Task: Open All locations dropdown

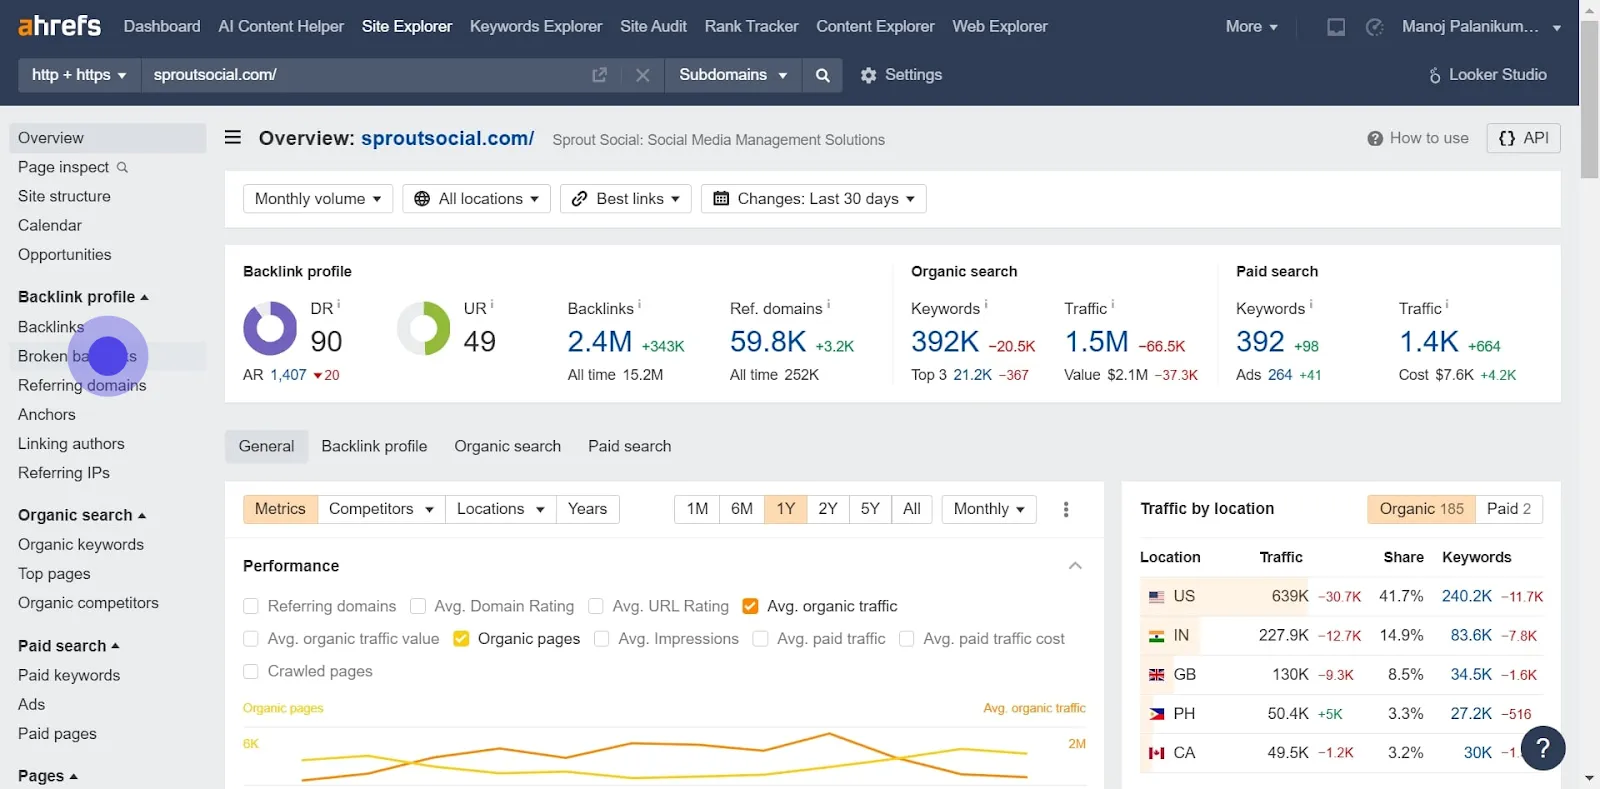Action: pos(477,199)
